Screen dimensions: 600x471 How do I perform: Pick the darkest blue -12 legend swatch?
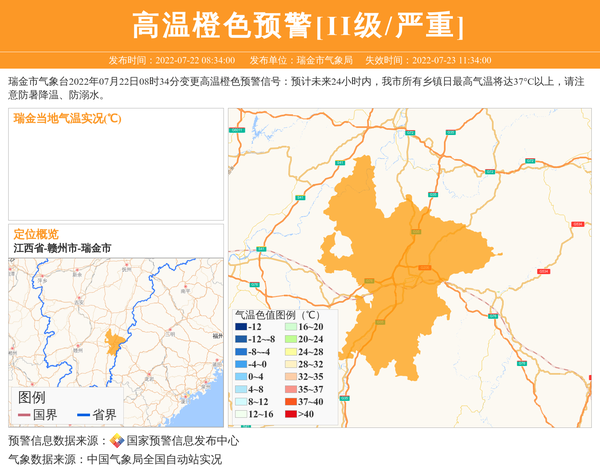(x=241, y=327)
